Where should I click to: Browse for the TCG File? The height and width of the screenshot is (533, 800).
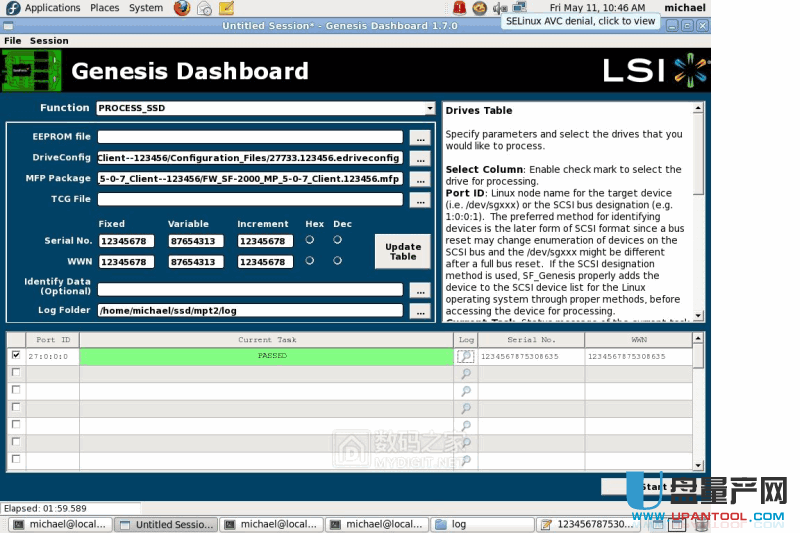pos(421,200)
